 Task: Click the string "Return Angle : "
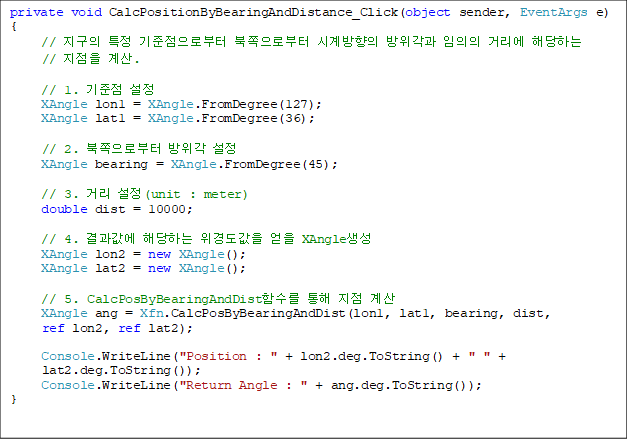click(244, 385)
